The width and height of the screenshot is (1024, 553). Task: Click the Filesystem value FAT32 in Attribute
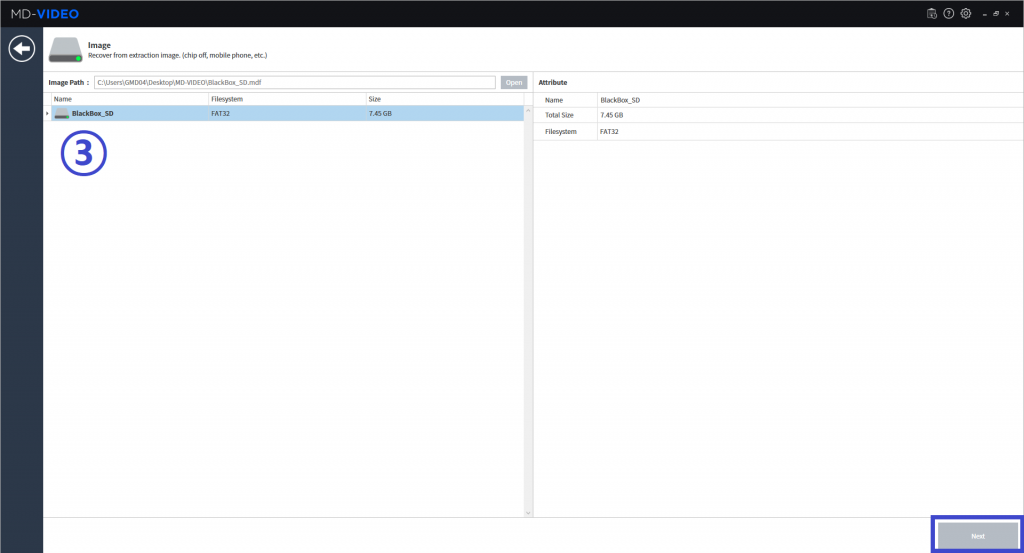coord(609,131)
